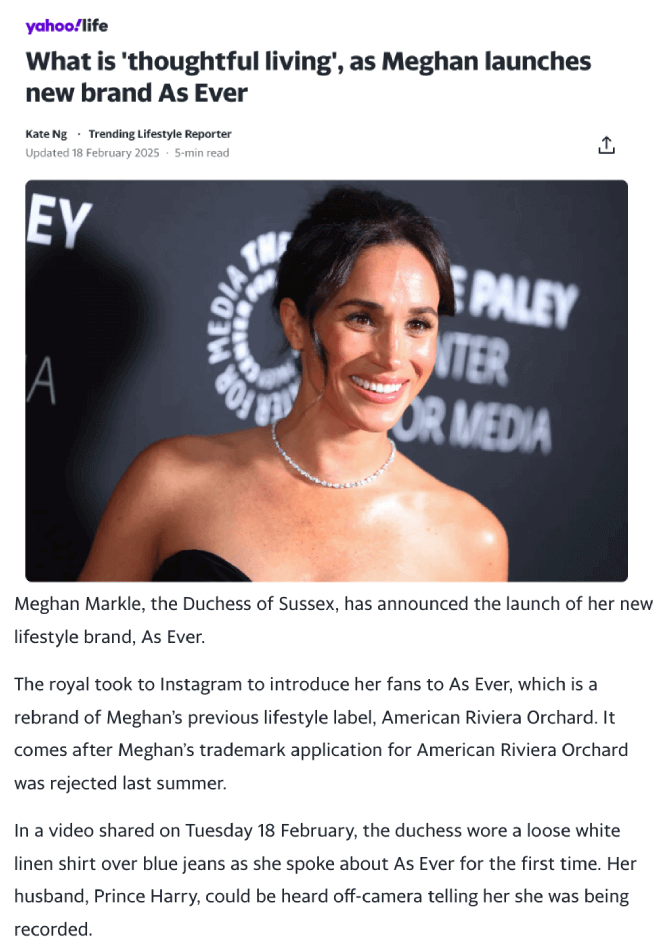Viewport: 657px width, 950px height.
Task: Click the 'new brand As Ever' headline line
Action: coord(136,93)
